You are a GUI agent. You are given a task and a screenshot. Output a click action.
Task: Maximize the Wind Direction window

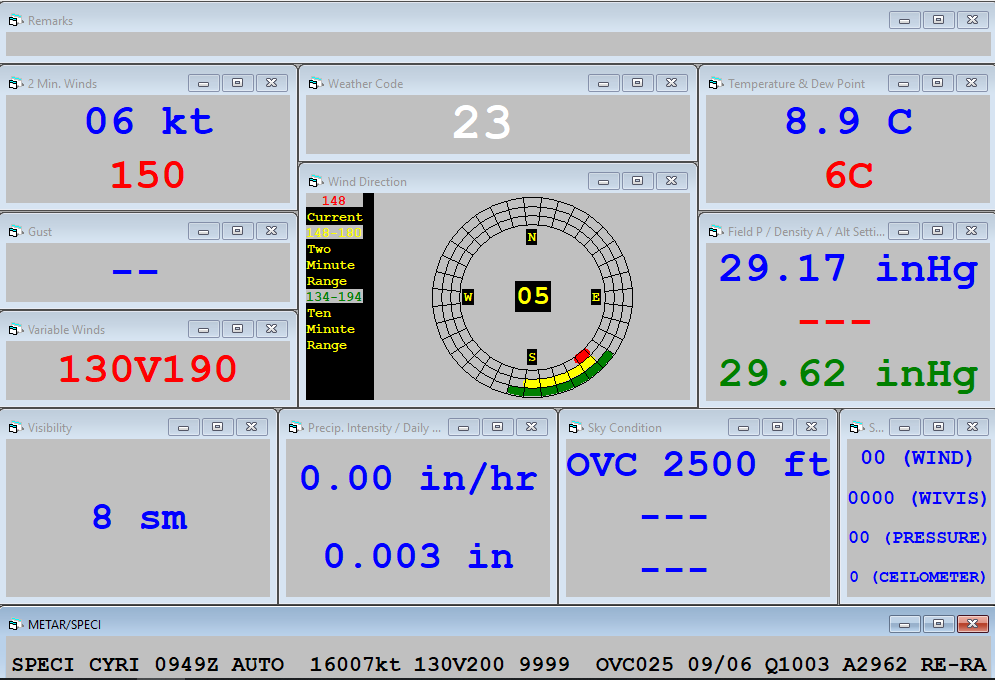(637, 181)
